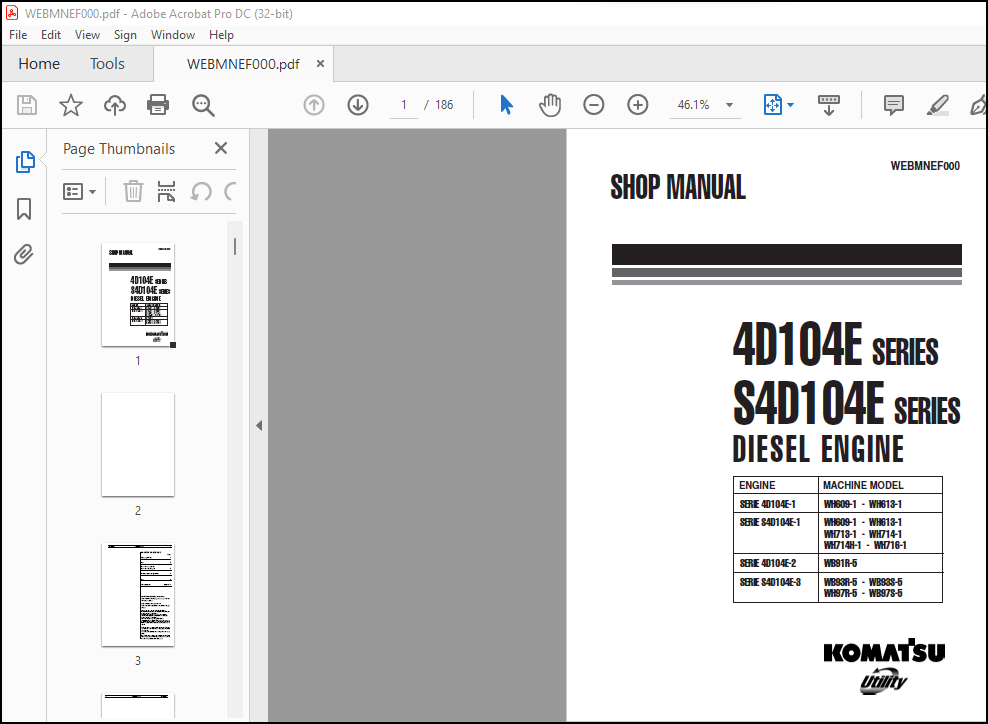Image resolution: width=988 pixels, height=724 pixels.
Task: Select page 1 thumbnail
Action: (138, 295)
